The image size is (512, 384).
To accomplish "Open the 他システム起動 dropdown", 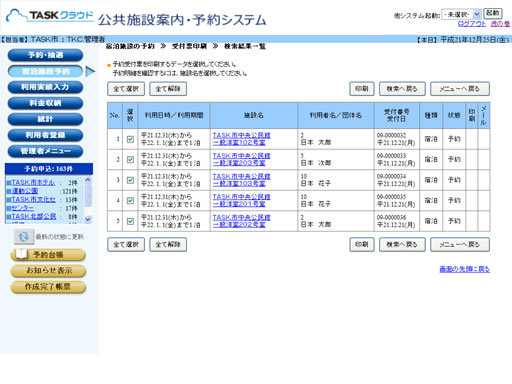I will 461,14.
